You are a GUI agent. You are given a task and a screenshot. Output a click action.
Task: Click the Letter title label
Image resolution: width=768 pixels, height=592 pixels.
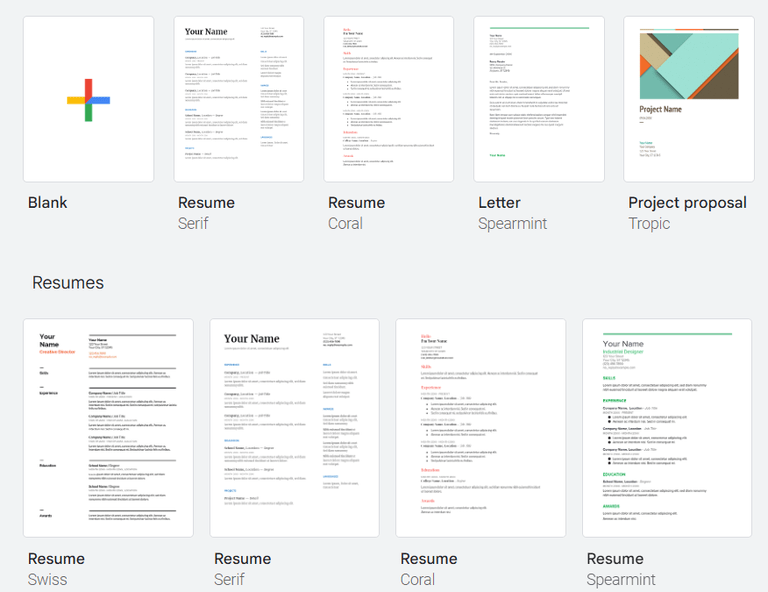(x=499, y=203)
